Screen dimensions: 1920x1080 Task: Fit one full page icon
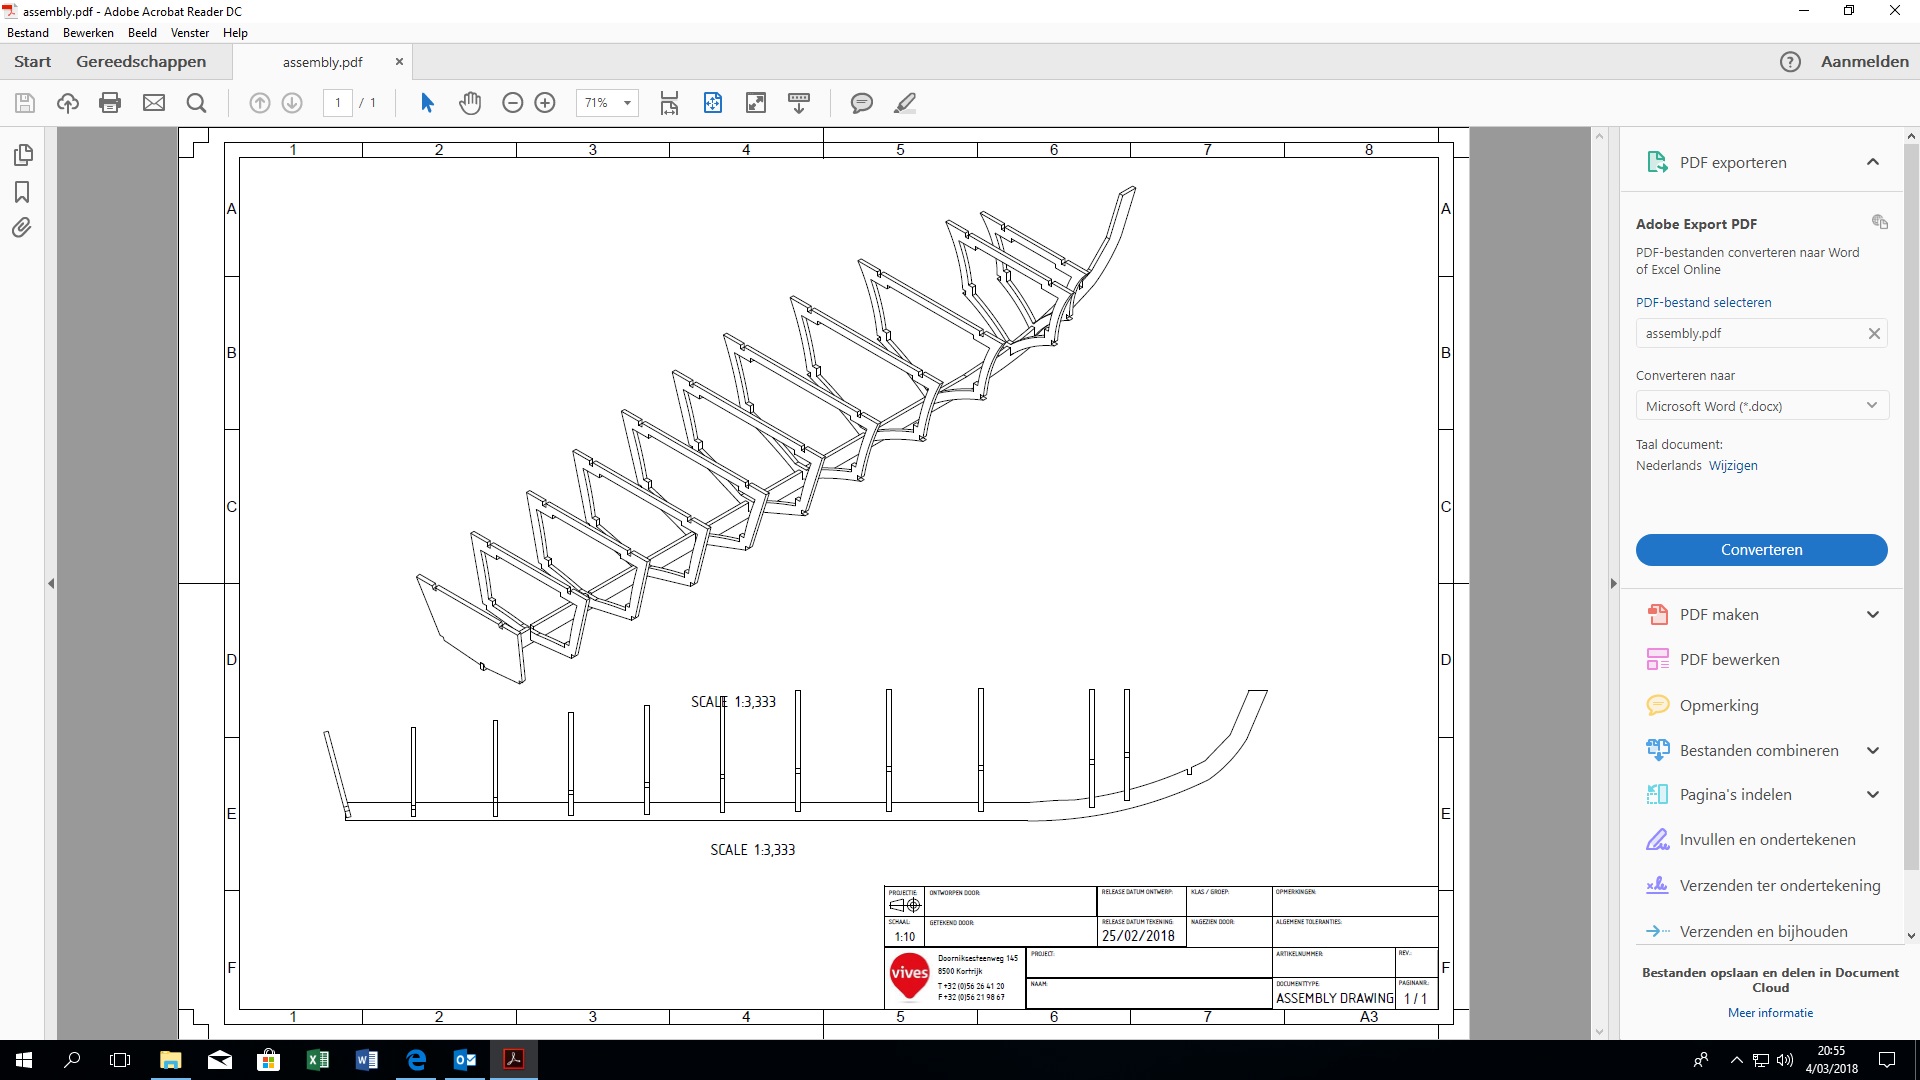point(713,103)
